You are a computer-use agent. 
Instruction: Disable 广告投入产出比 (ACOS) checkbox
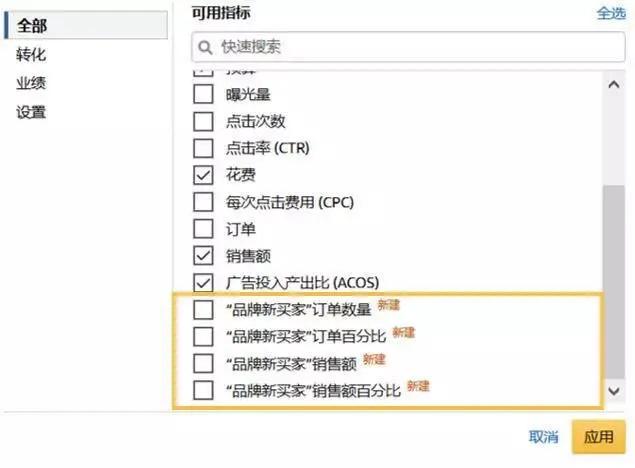coord(203,283)
